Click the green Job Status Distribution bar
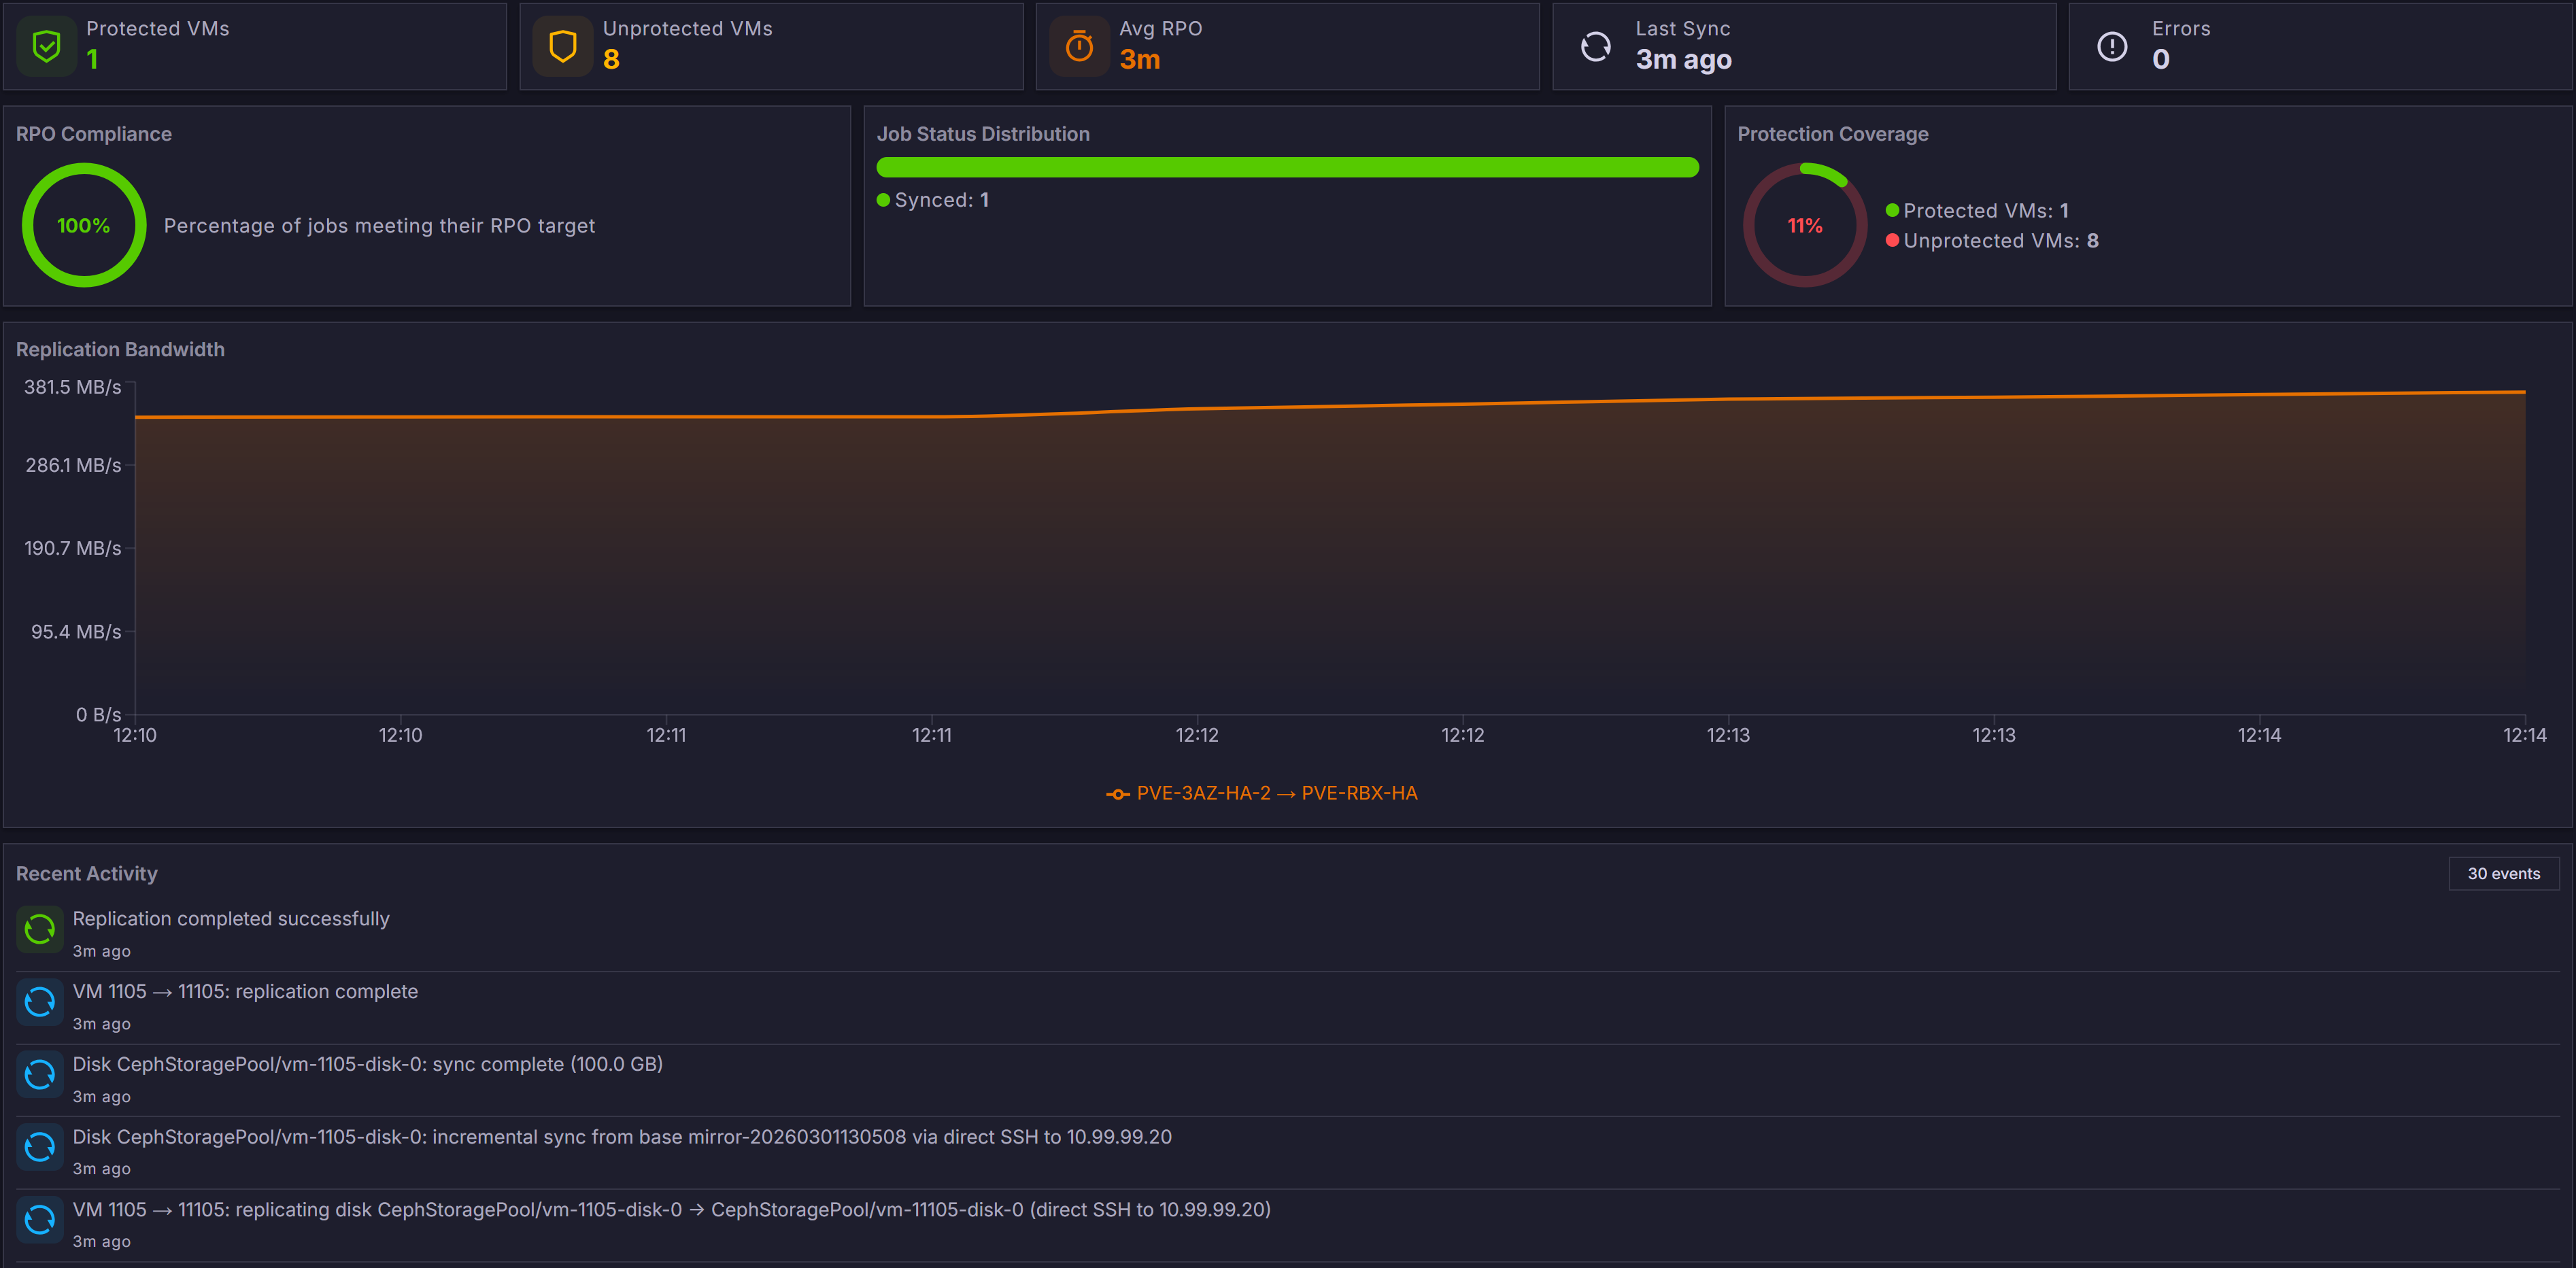Image resolution: width=2576 pixels, height=1268 pixels. [1287, 167]
